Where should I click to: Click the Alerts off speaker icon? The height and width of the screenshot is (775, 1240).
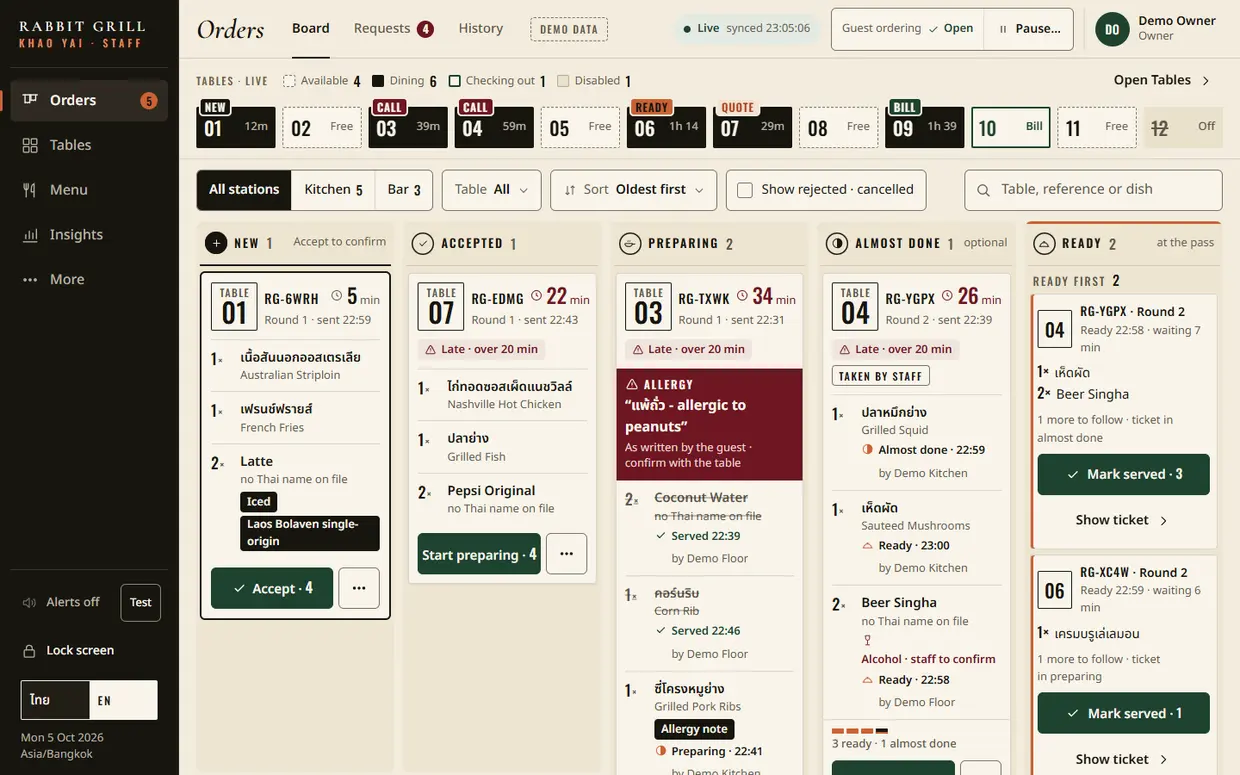point(30,602)
